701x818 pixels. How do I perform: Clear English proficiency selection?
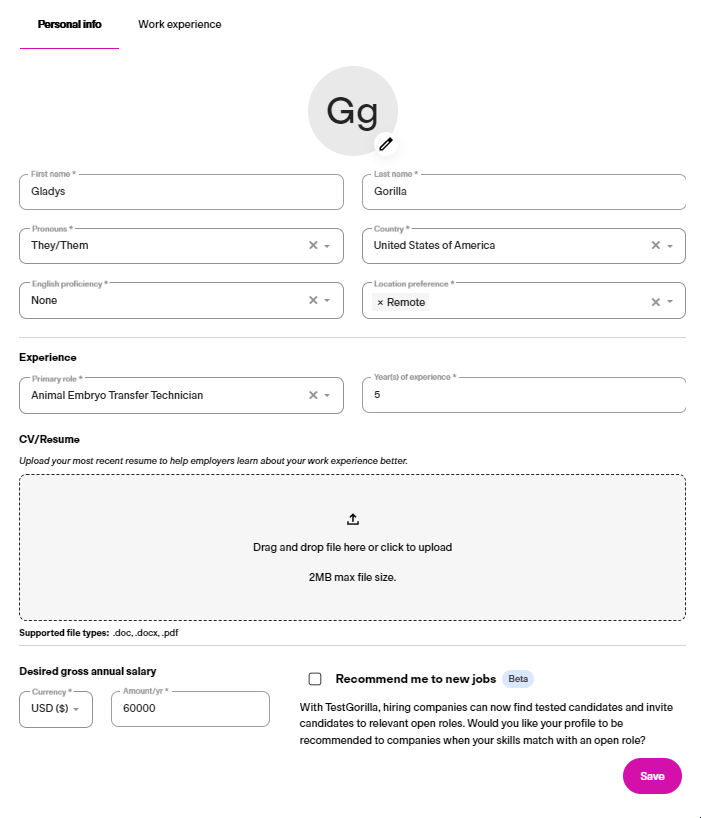313,300
